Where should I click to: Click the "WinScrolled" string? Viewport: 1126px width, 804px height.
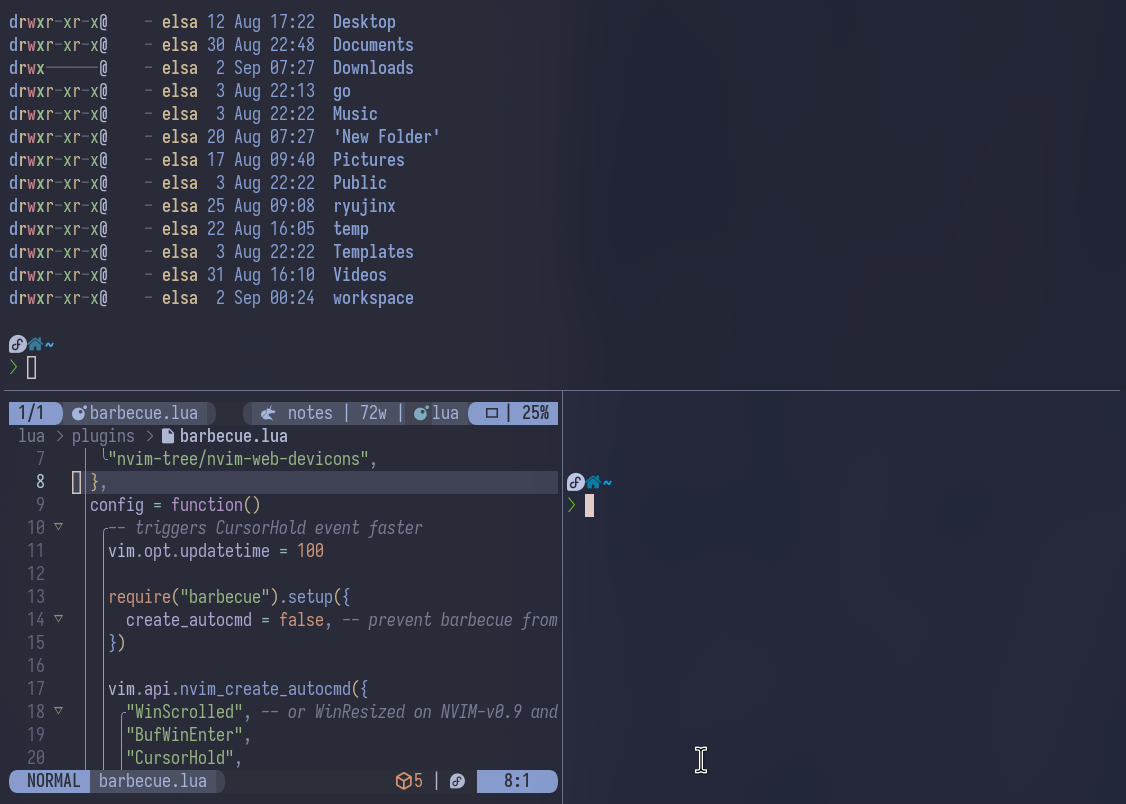coord(185,711)
